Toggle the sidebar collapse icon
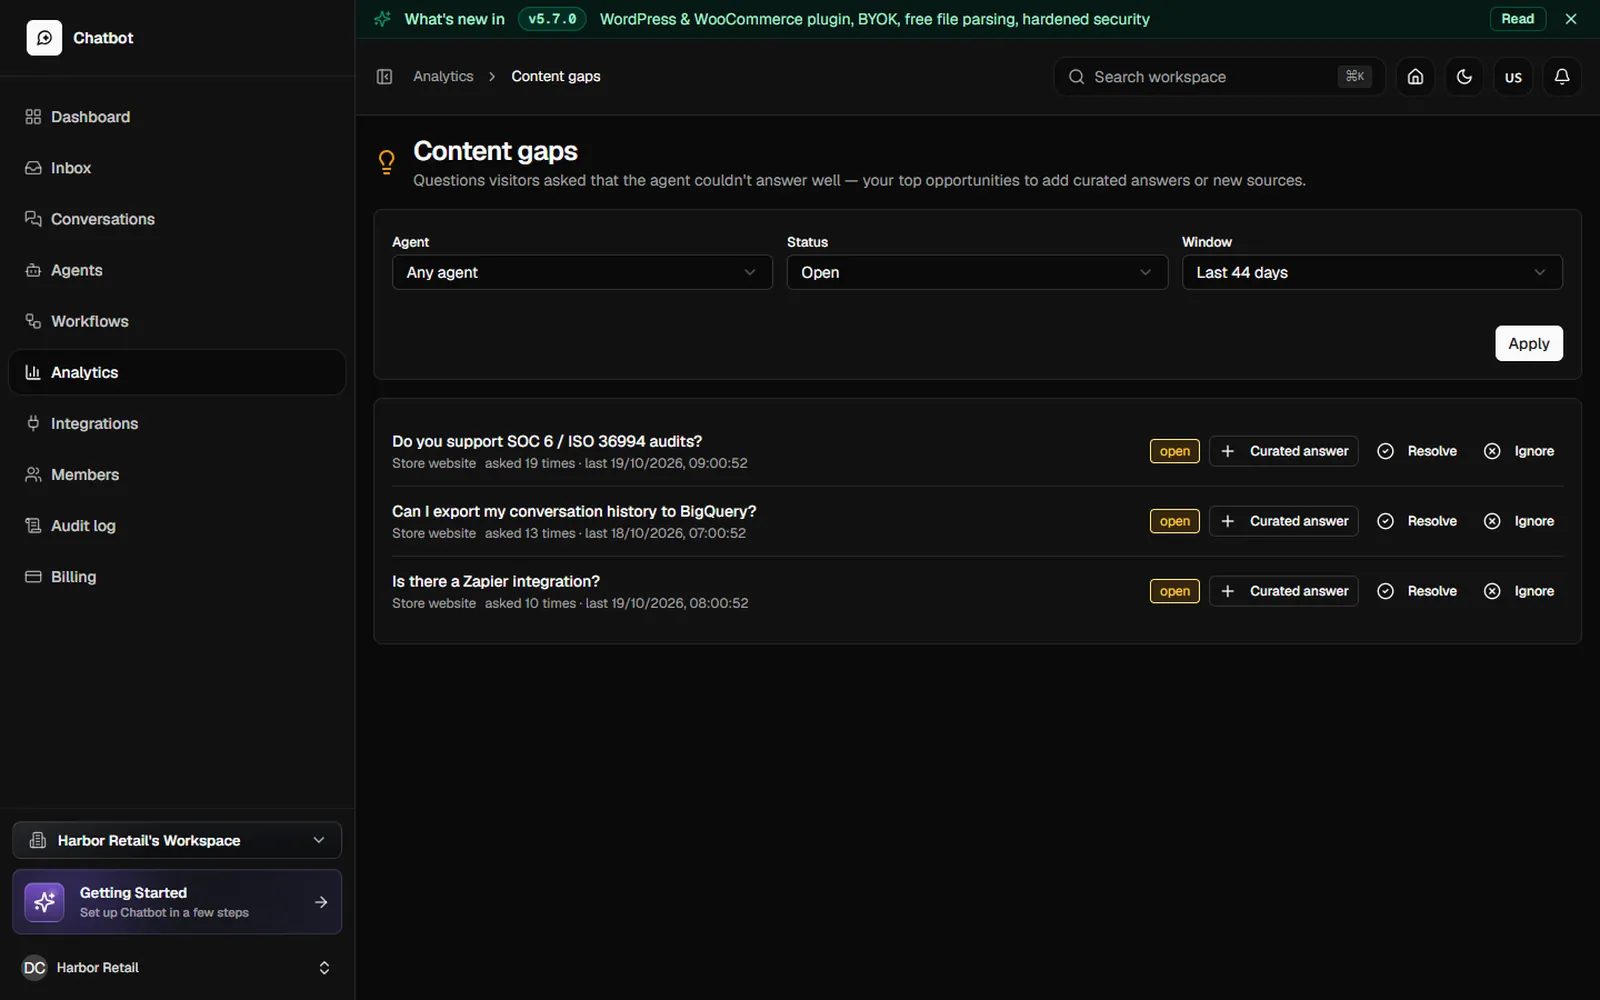 [384, 77]
